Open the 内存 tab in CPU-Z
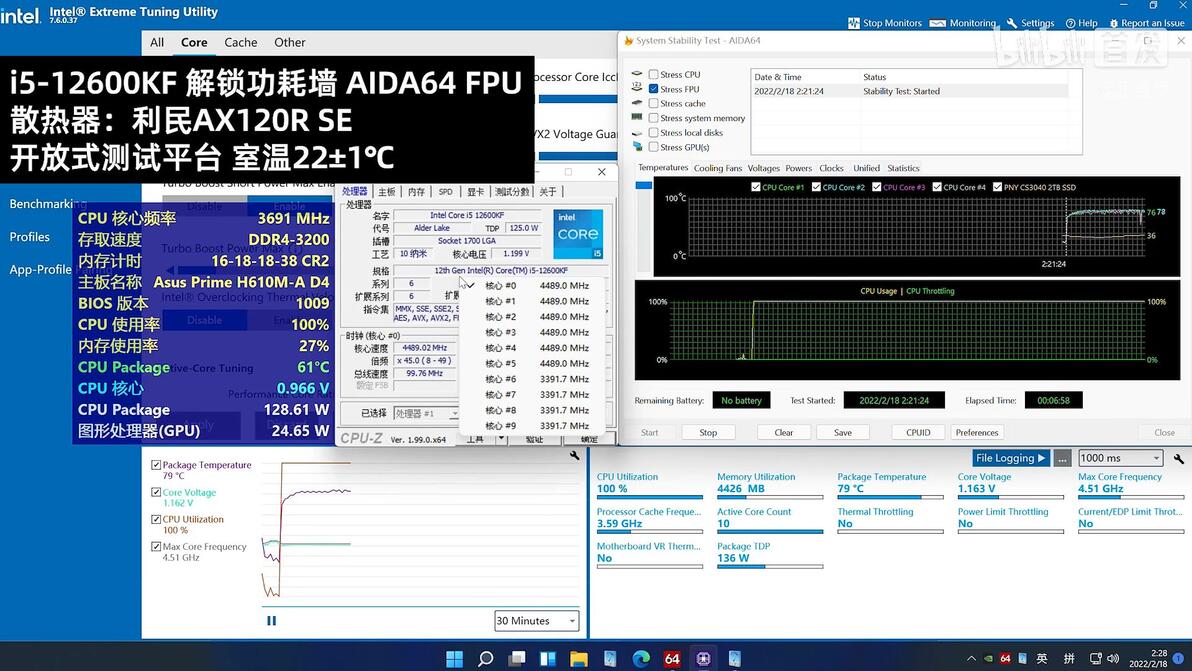Image resolution: width=1192 pixels, height=671 pixels. pyautogui.click(x=416, y=191)
